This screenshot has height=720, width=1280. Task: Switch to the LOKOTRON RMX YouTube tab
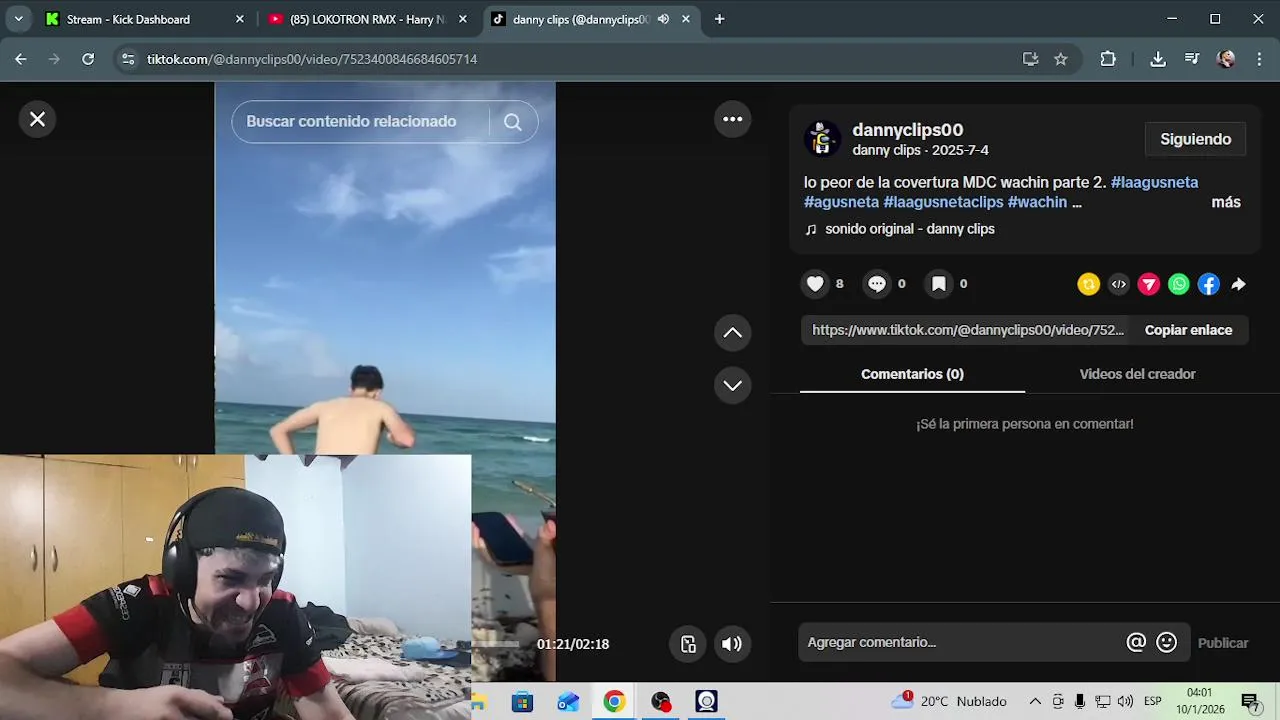pyautogui.click(x=367, y=19)
